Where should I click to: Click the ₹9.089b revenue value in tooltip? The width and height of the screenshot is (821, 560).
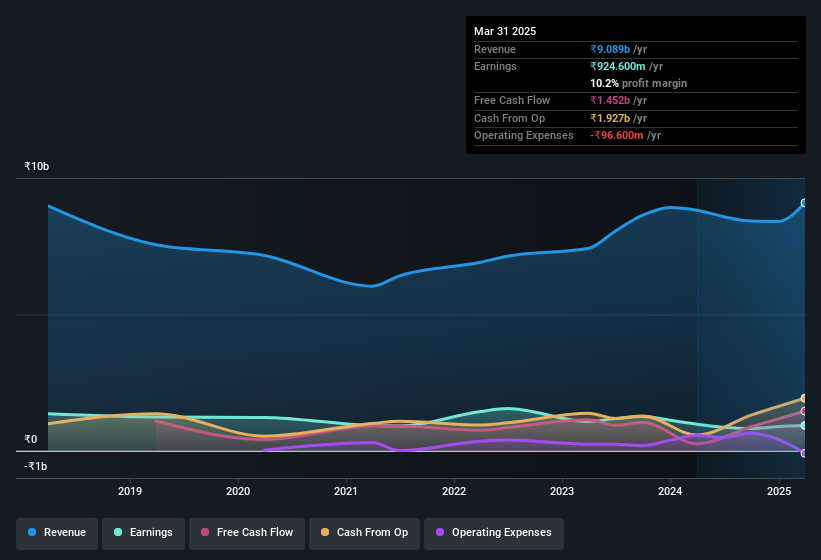coord(610,49)
